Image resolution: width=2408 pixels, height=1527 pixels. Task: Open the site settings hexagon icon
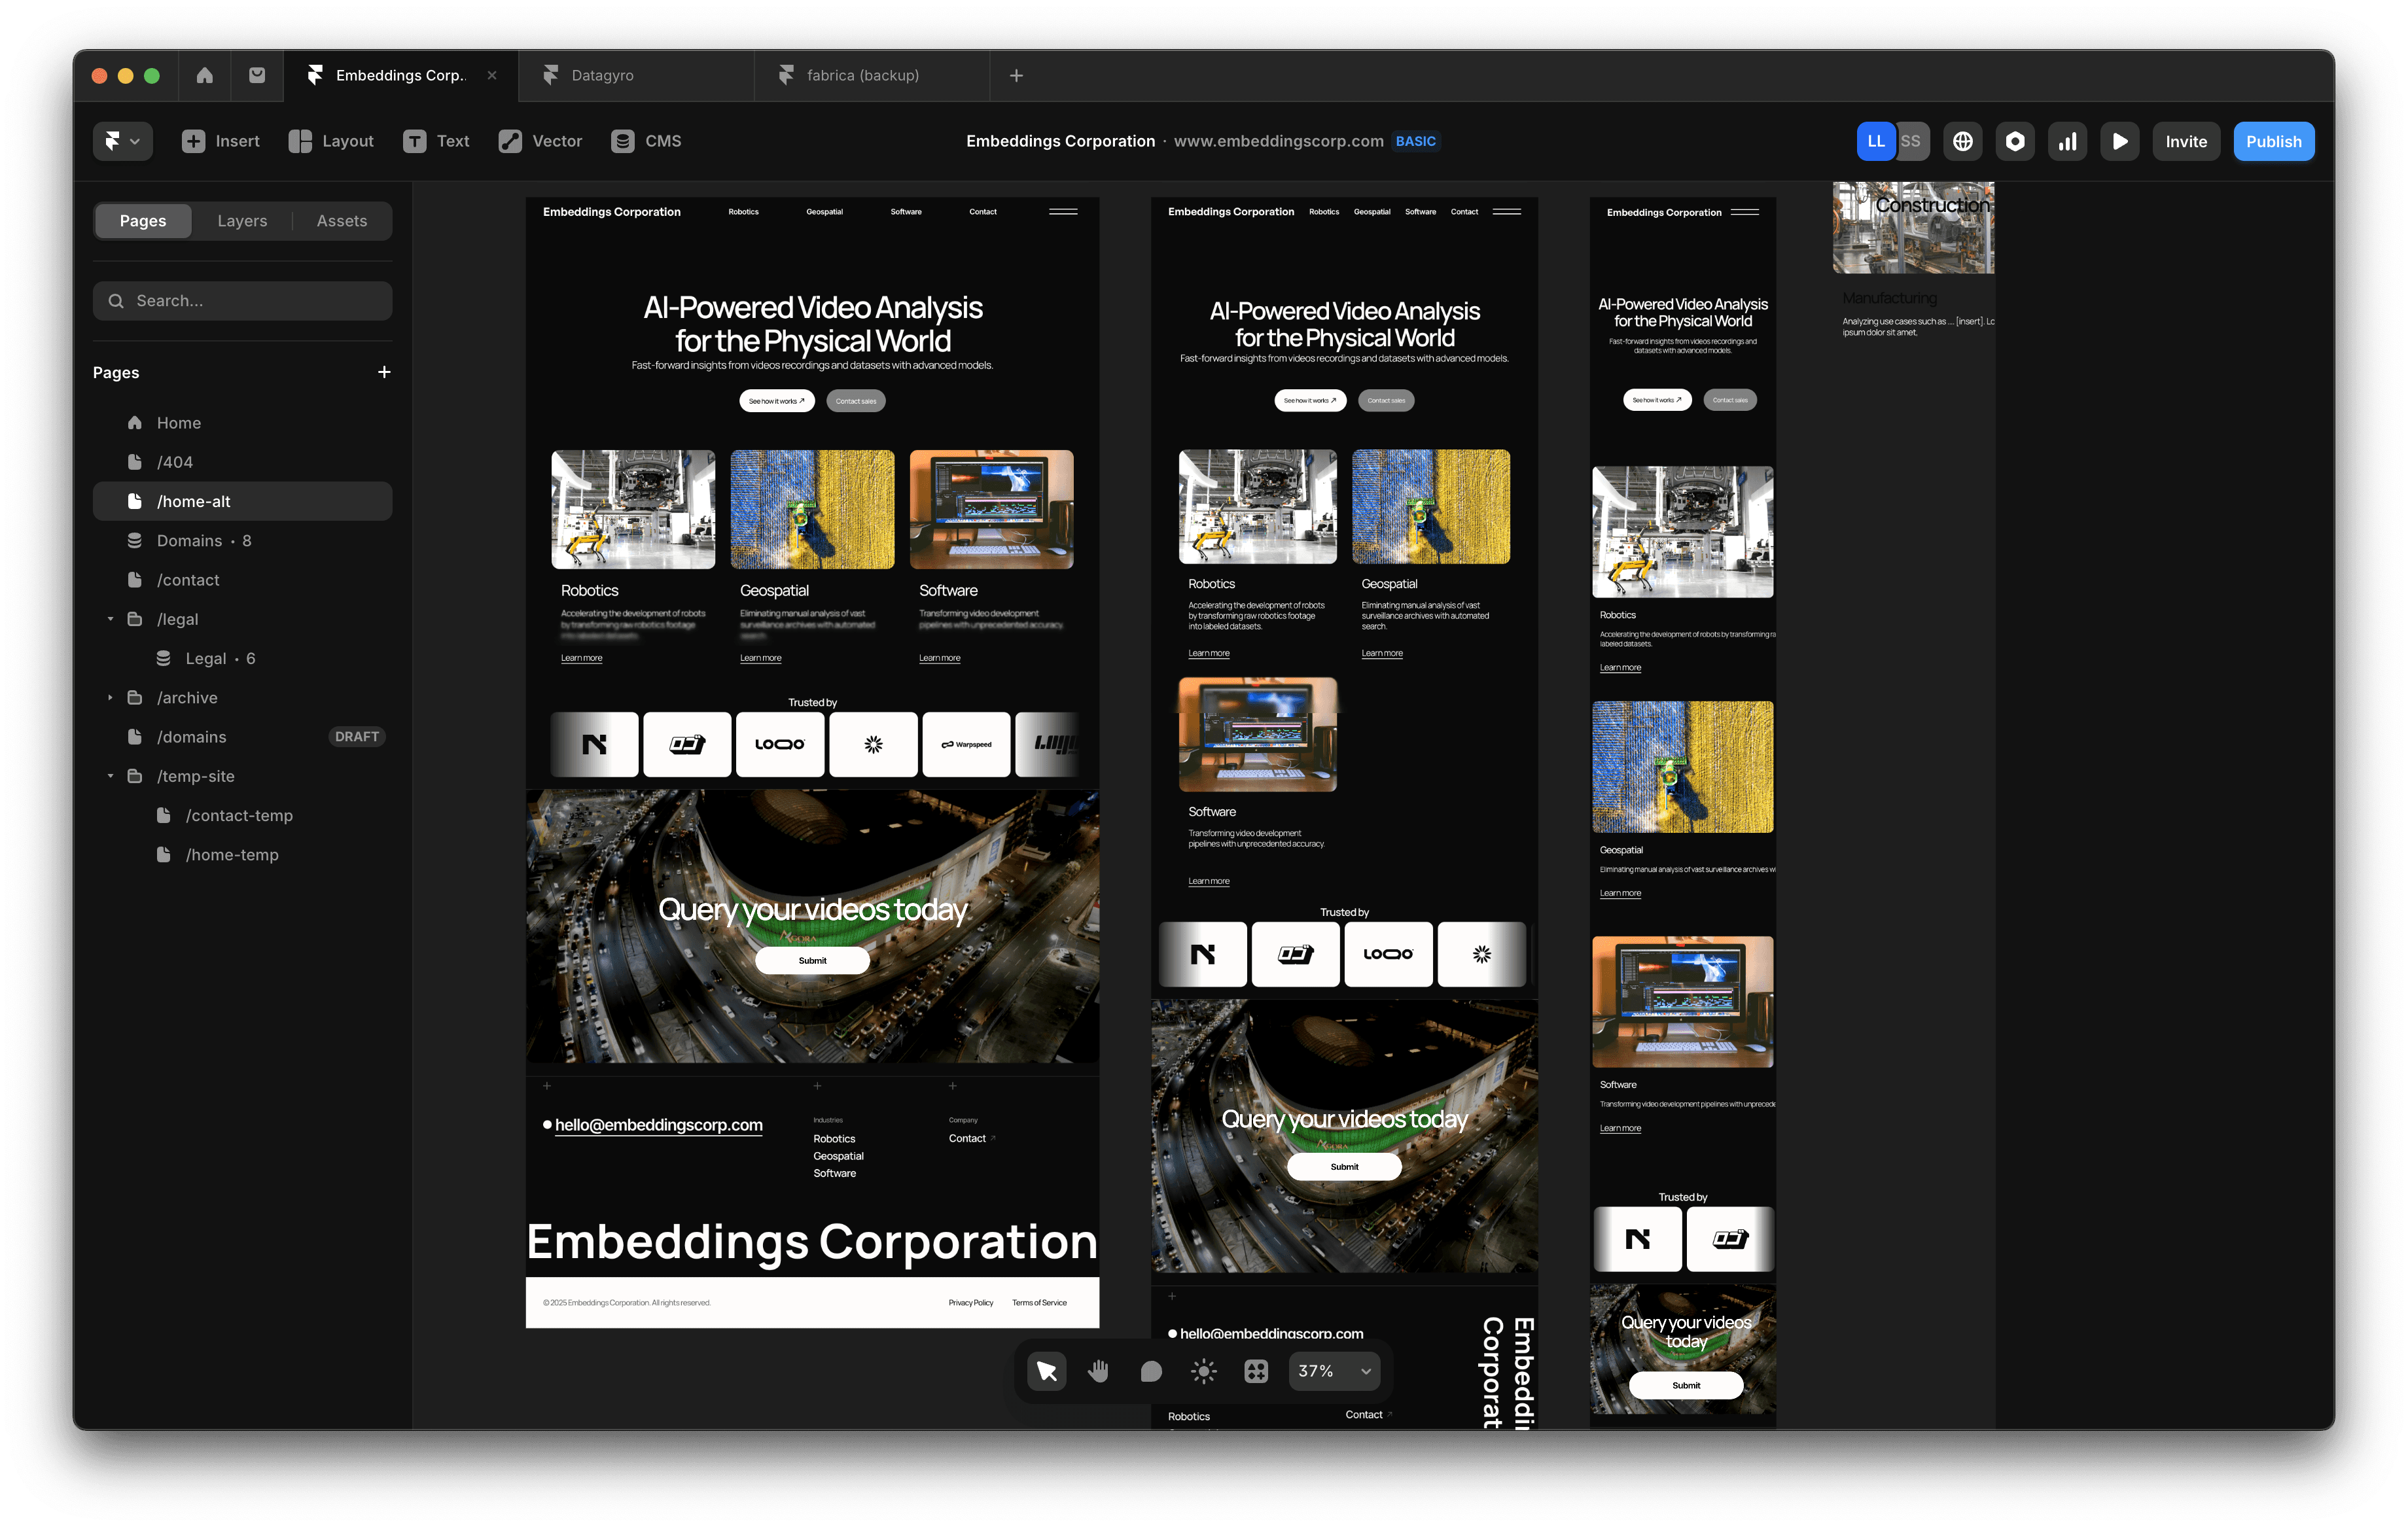coord(2015,141)
